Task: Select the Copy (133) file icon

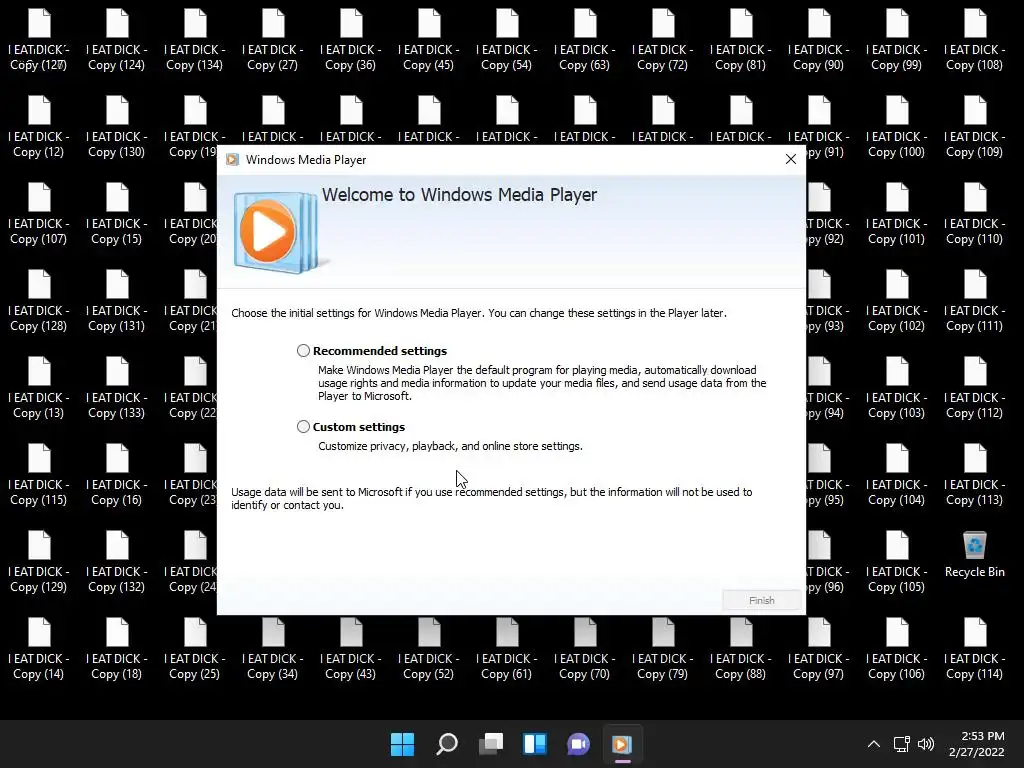Action: (117, 388)
